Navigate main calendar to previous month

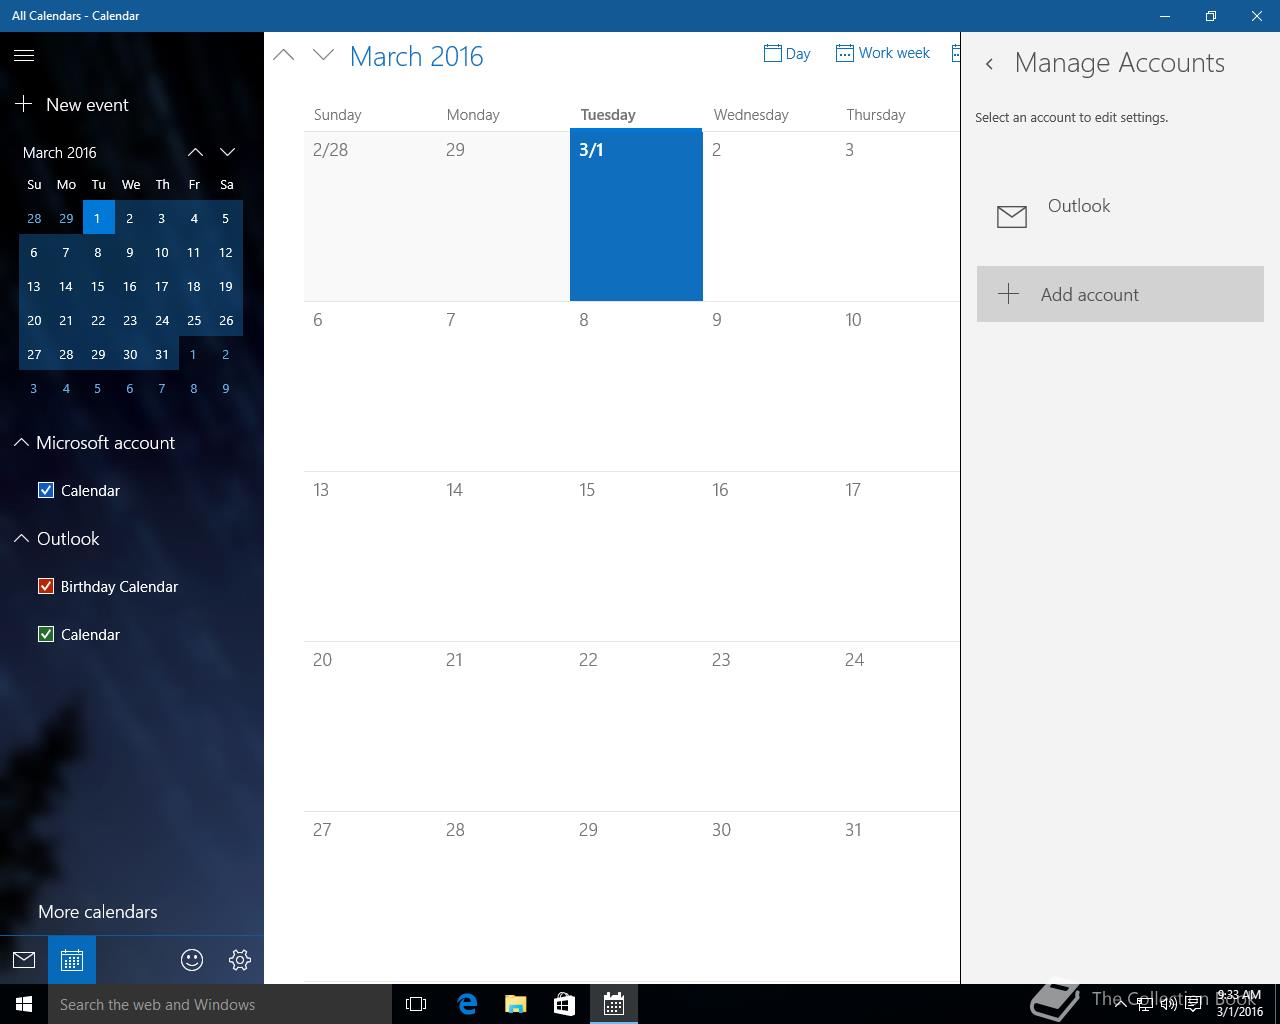point(284,55)
